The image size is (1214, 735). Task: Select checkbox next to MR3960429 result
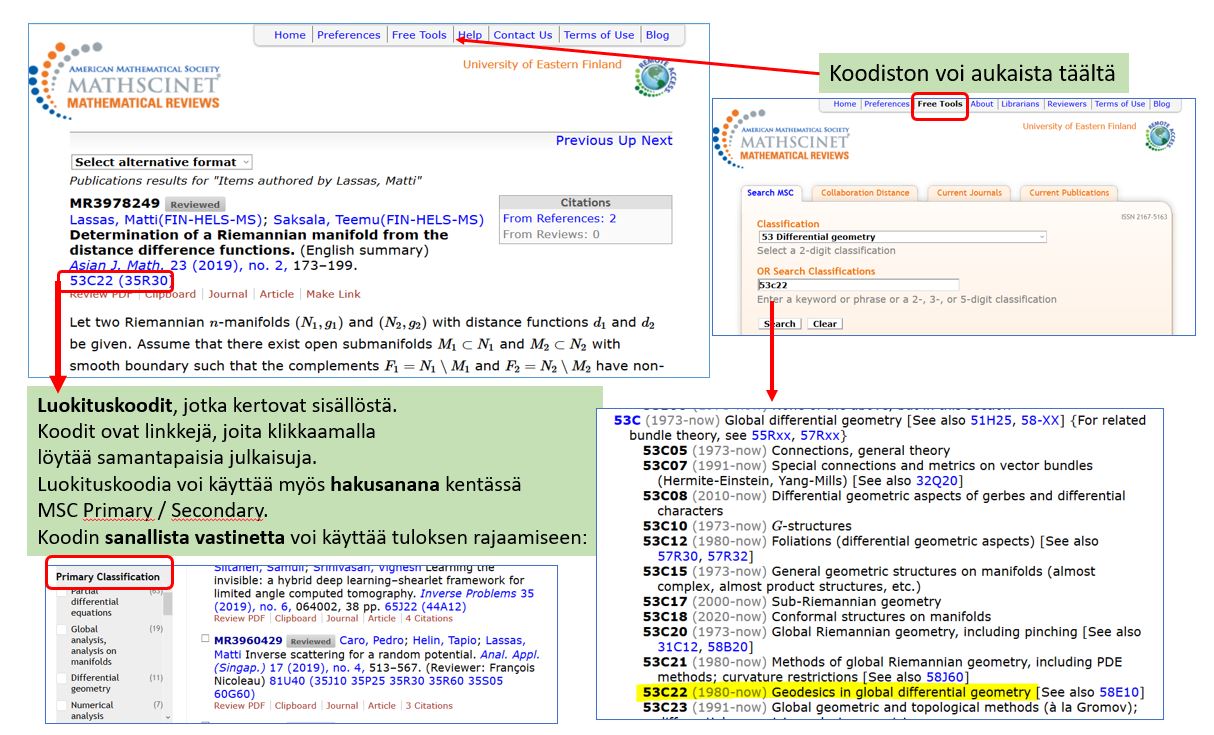point(205,639)
